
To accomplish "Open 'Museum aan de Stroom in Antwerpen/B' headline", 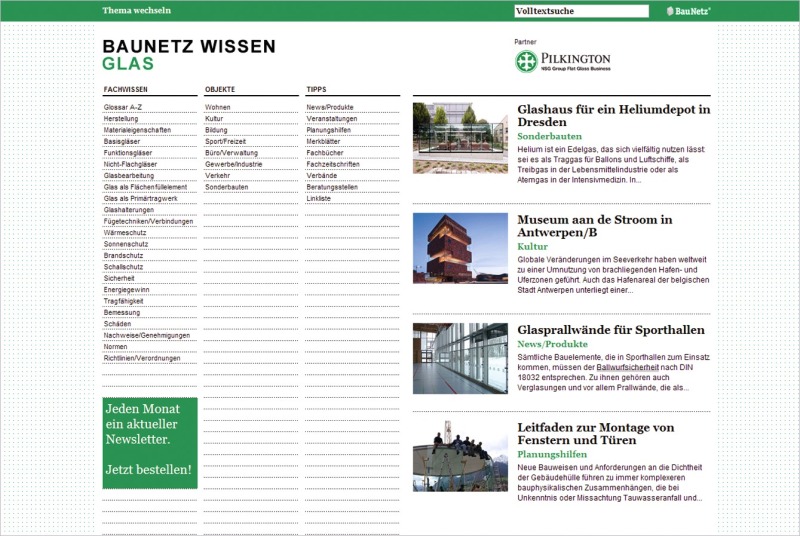I will pyautogui.click(x=595, y=226).
